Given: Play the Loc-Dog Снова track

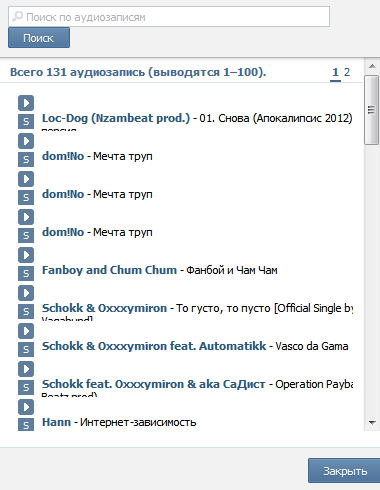Looking at the screenshot, I should pyautogui.click(x=26, y=103).
